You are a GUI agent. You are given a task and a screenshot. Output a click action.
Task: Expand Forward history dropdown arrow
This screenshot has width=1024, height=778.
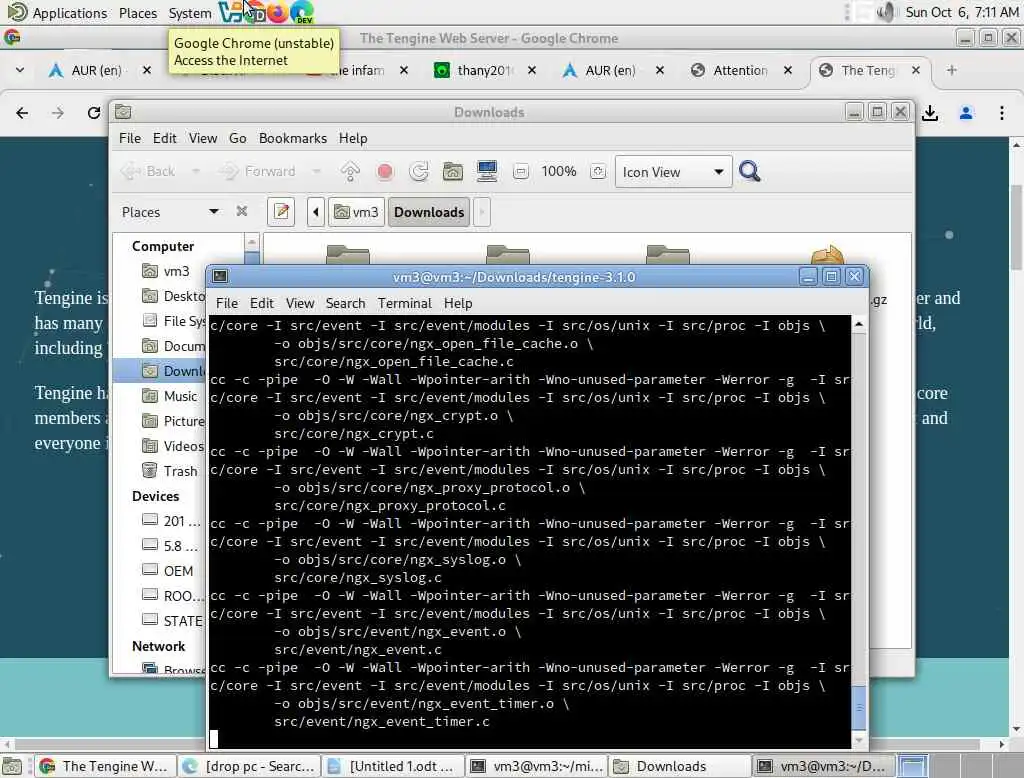tap(316, 172)
